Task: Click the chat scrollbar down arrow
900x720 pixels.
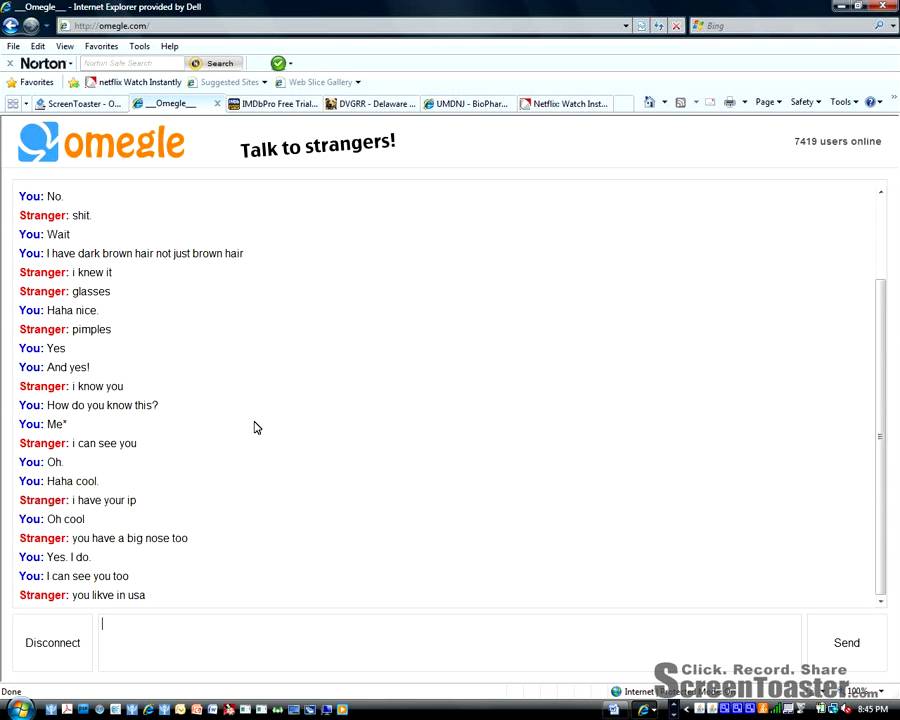Action: 880,601
